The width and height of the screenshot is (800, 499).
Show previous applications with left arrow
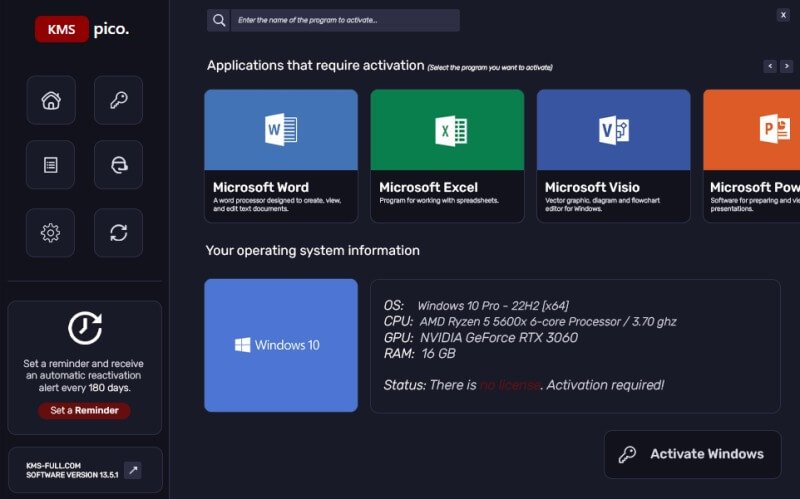point(770,66)
